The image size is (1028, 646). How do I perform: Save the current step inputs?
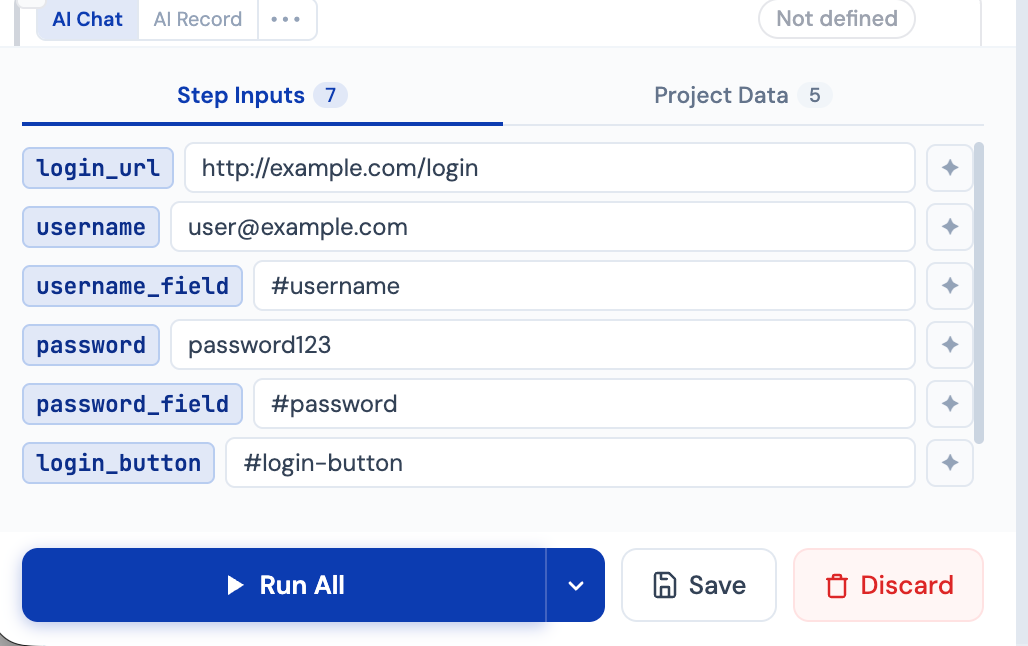[699, 585]
